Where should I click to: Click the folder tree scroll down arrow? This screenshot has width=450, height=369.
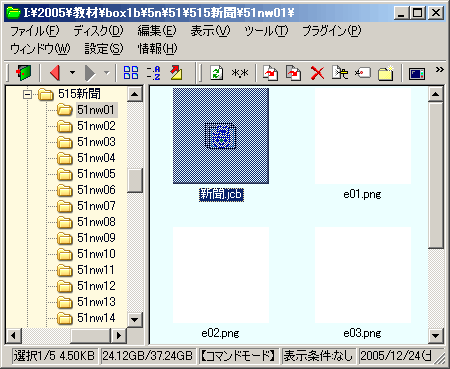point(135,320)
